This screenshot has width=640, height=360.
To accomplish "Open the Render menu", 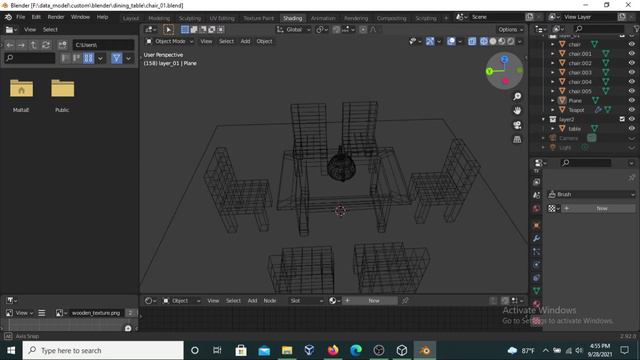I will [x=56, y=17].
